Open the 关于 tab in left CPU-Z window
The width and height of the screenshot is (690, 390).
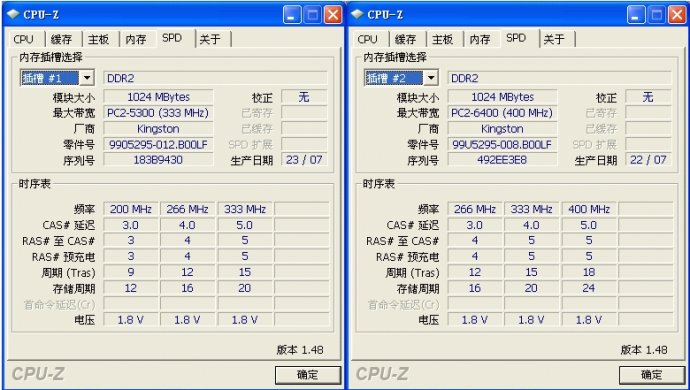pos(210,39)
